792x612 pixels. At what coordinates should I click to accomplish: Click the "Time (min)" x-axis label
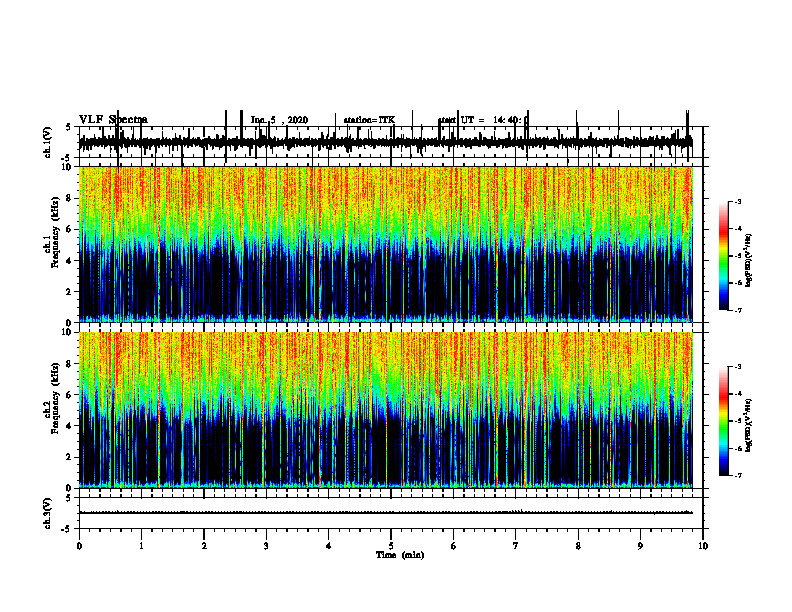400,555
